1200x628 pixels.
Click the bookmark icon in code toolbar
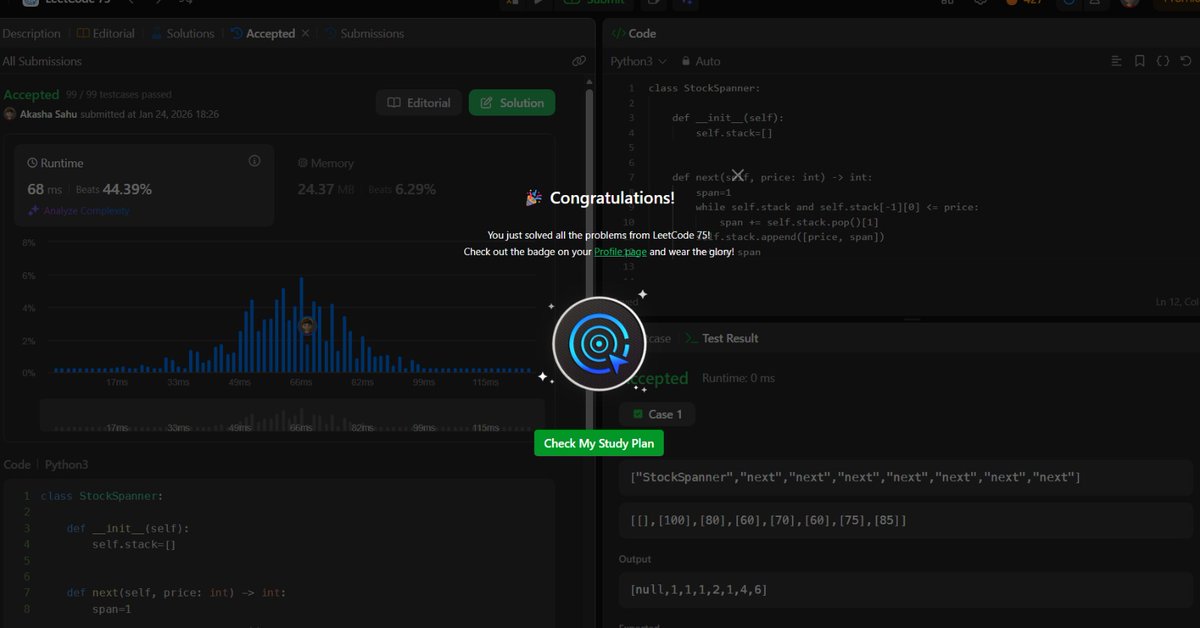(x=1139, y=61)
